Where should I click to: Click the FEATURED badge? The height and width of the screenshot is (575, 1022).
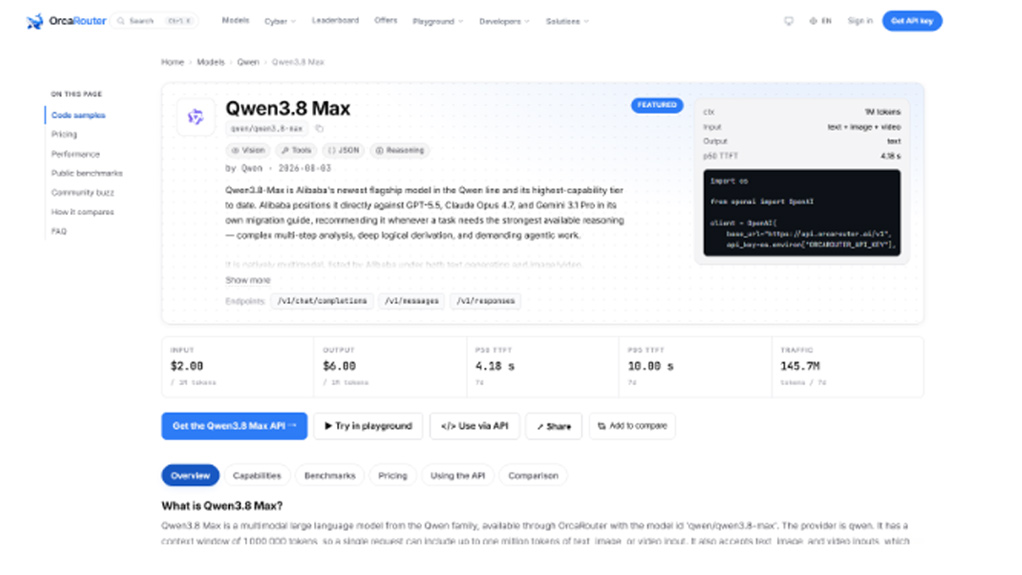656,105
